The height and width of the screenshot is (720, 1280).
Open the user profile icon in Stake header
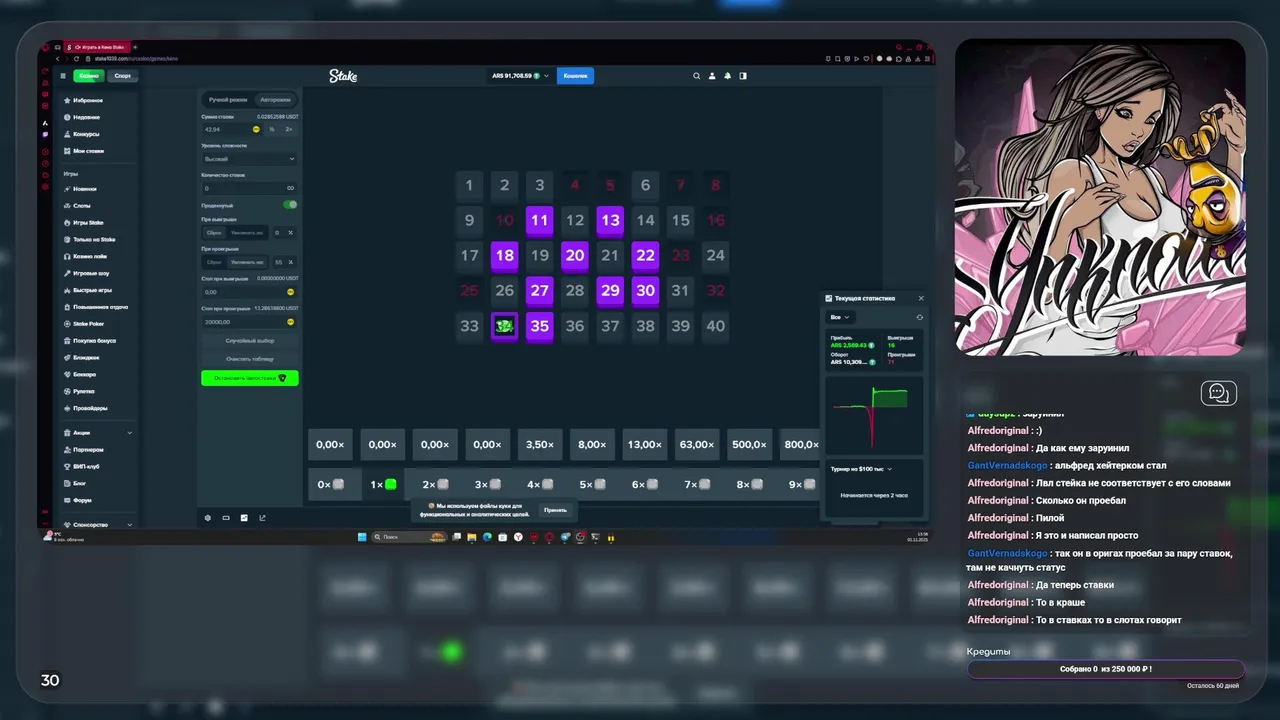click(x=712, y=76)
